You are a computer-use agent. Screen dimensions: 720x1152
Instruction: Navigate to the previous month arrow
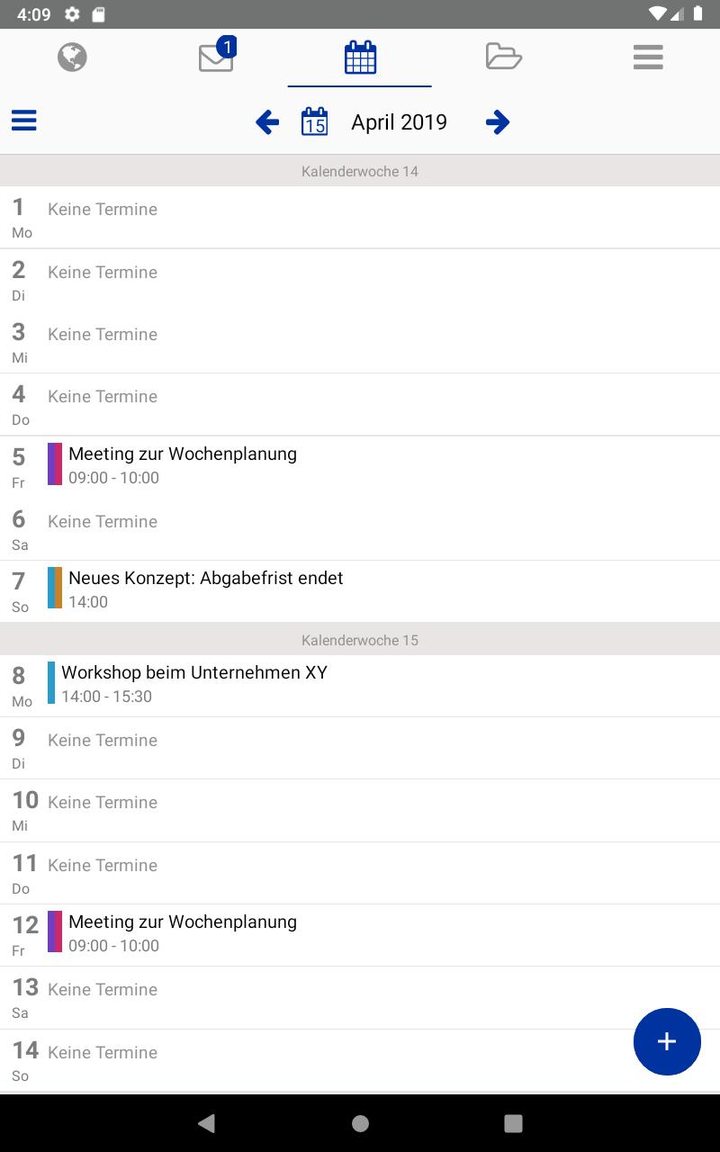click(266, 121)
